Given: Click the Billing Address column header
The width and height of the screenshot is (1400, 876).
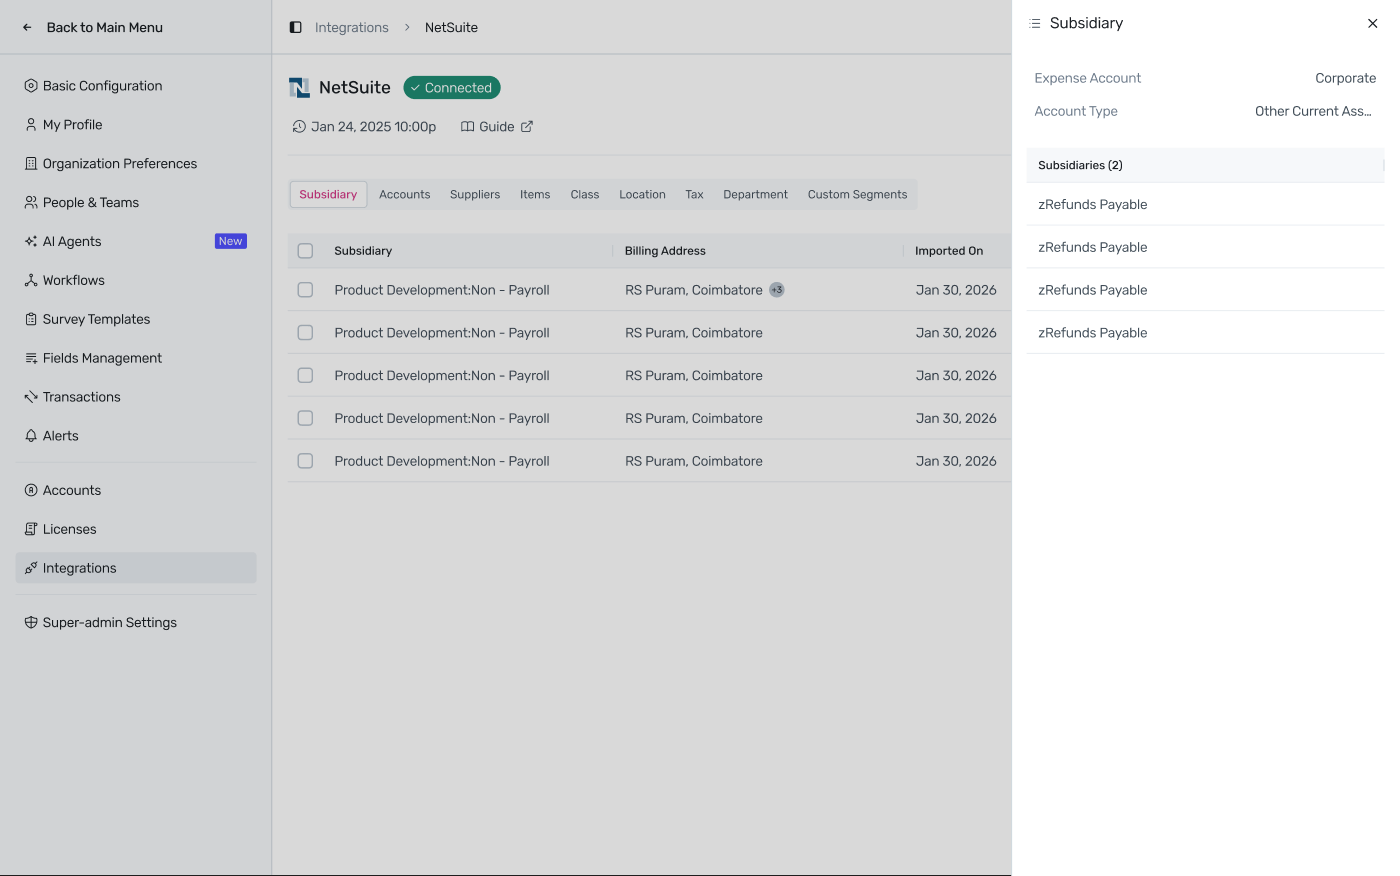Looking at the screenshot, I should pos(665,251).
